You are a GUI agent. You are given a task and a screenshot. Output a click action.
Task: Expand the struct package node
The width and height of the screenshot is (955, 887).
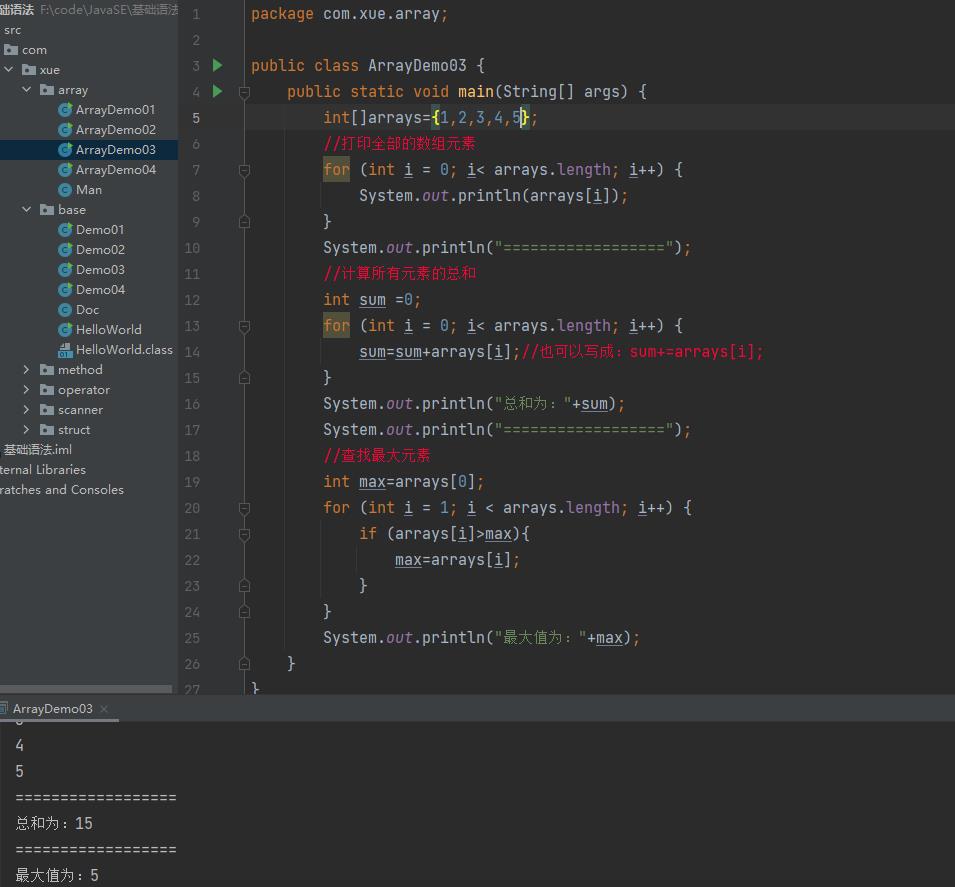pos(26,429)
